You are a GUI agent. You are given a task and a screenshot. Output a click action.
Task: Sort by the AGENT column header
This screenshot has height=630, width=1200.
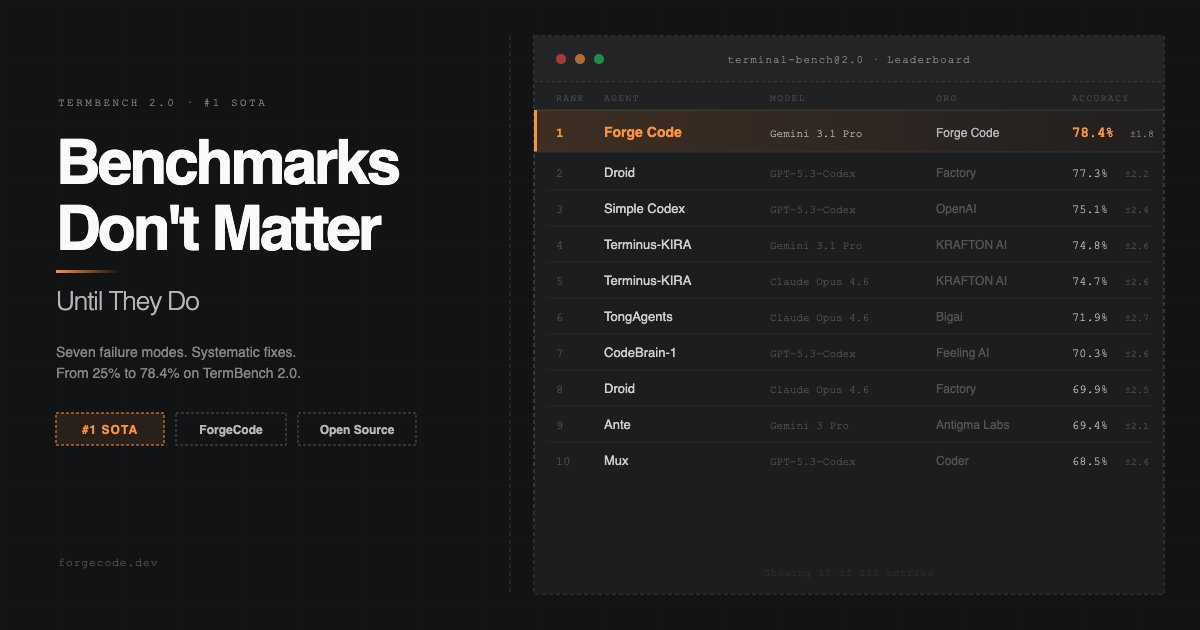point(621,98)
